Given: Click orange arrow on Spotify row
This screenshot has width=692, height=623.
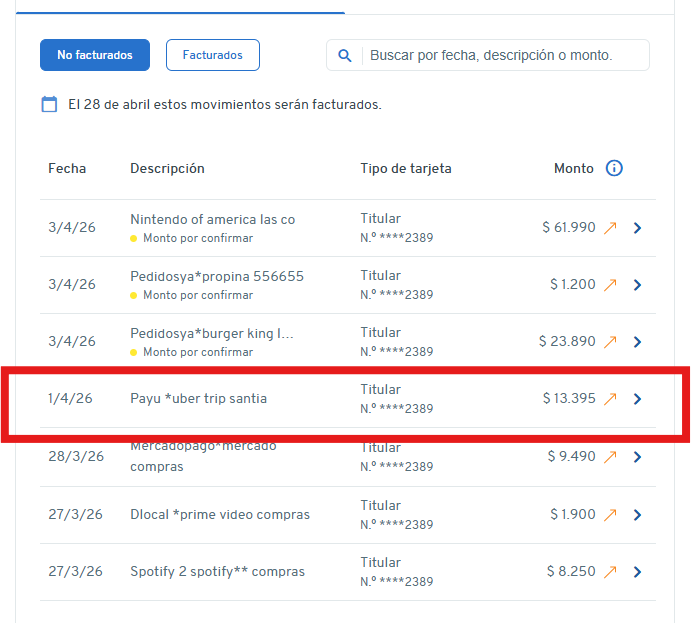Looking at the screenshot, I should (x=610, y=571).
